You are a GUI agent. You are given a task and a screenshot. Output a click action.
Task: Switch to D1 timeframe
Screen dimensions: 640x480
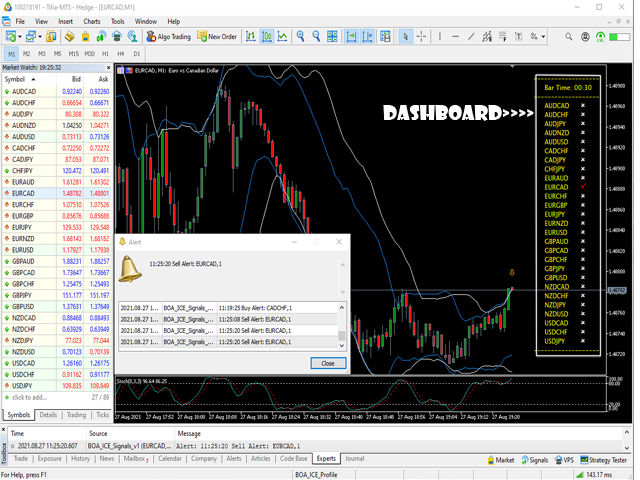(137, 54)
